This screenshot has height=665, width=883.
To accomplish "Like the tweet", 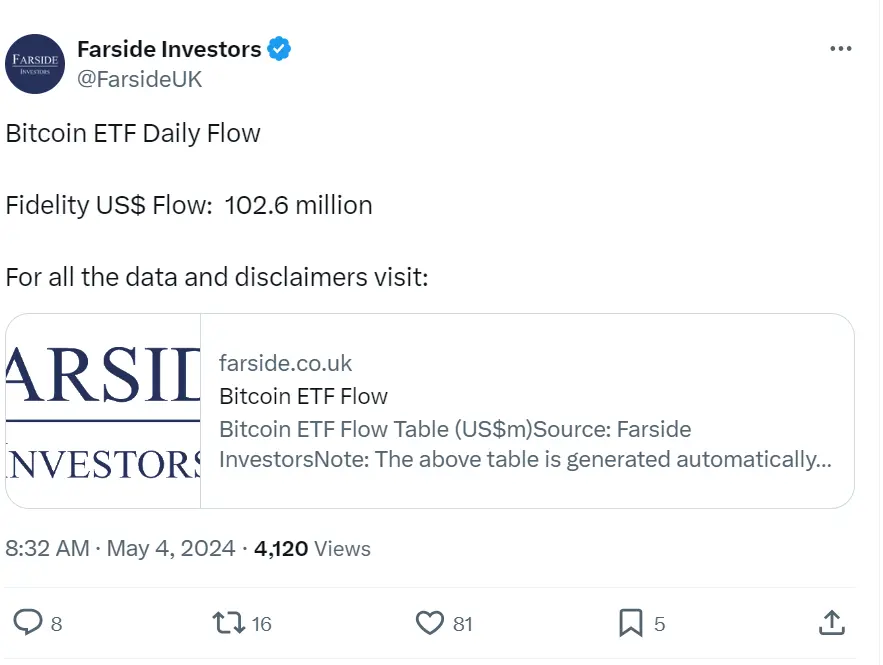I will click(x=432, y=623).
